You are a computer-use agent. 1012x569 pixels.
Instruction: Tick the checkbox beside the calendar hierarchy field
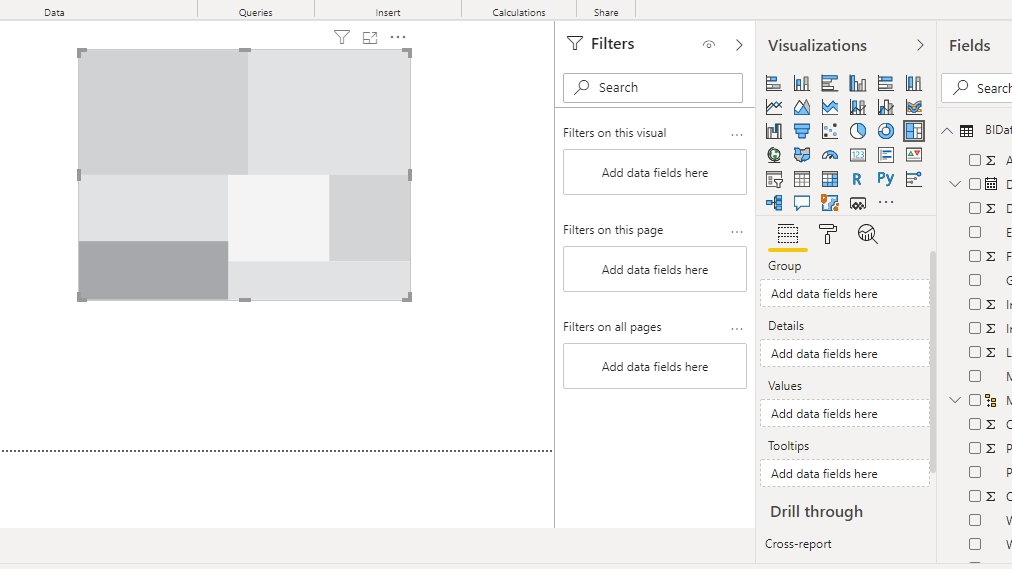coord(975,184)
